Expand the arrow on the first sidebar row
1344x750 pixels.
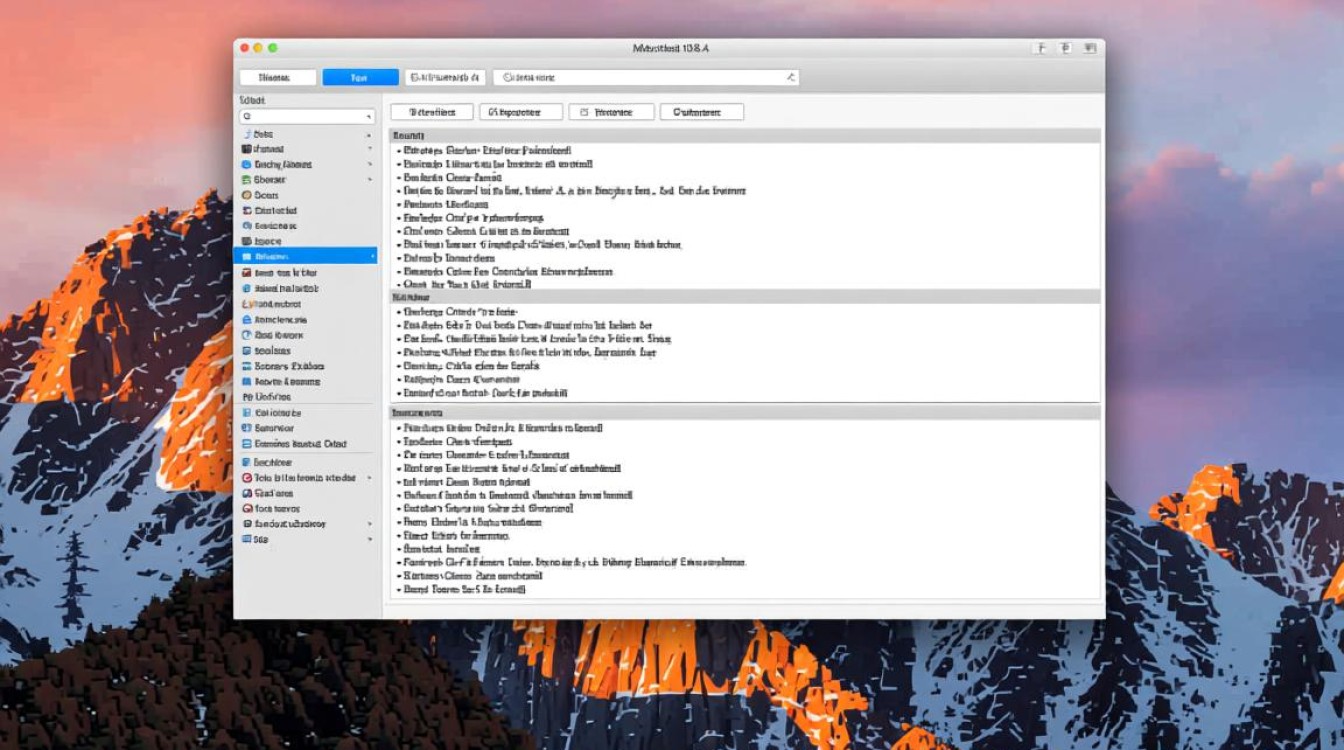pyautogui.click(x=369, y=134)
